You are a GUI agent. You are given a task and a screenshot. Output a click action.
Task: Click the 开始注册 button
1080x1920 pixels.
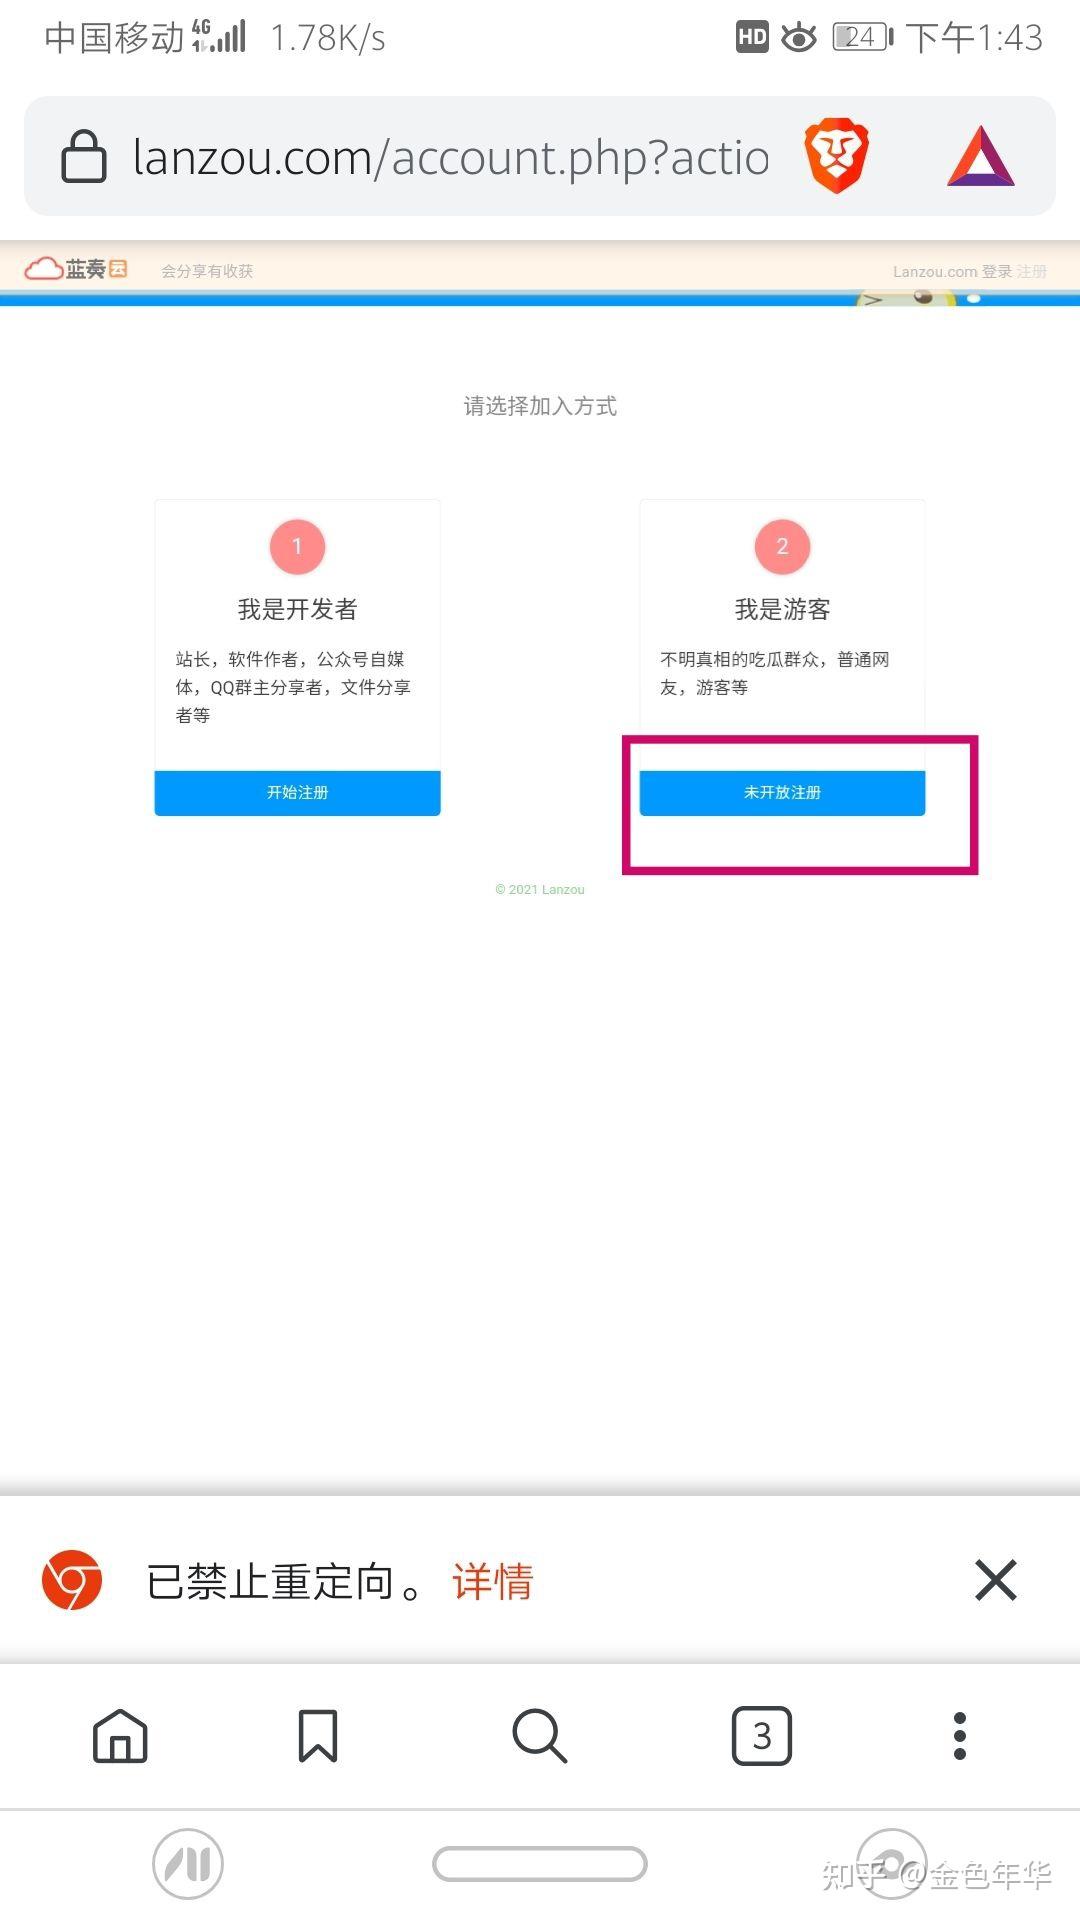297,793
